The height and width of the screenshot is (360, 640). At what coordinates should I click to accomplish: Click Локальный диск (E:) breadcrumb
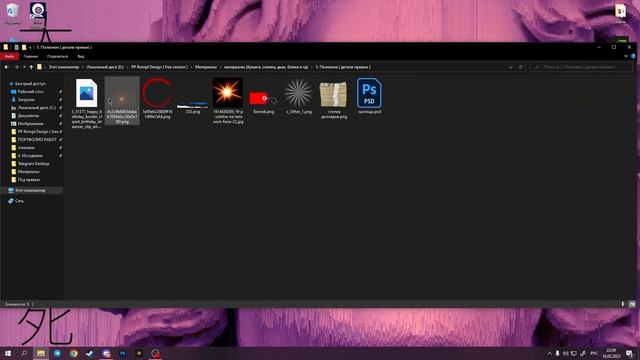click(105, 67)
